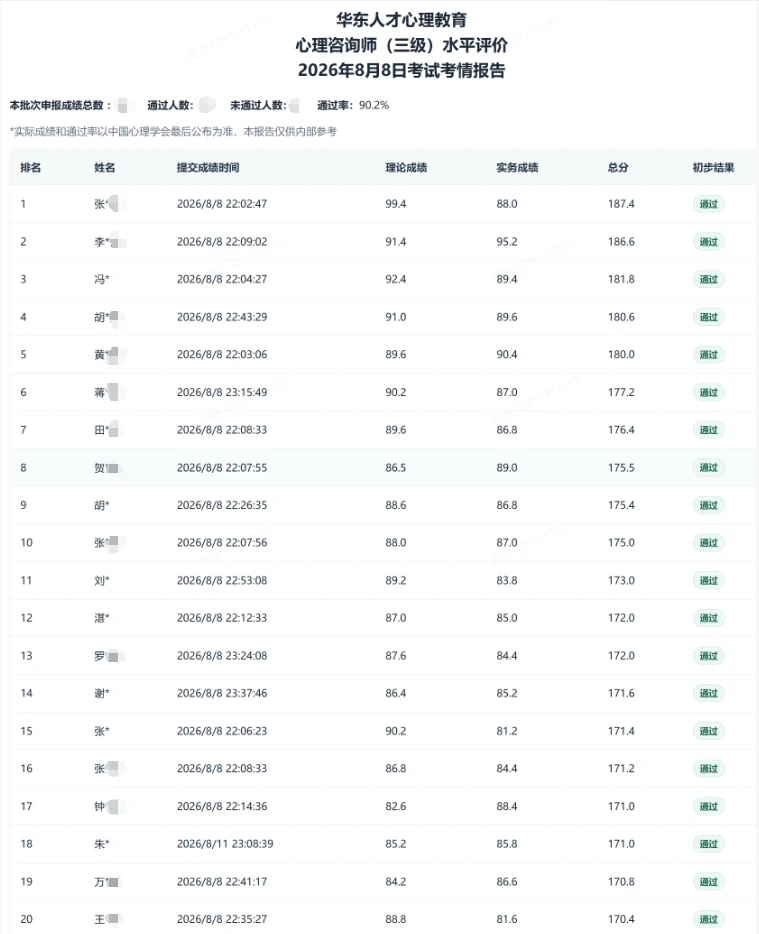Click practice score 88.4
The height and width of the screenshot is (934, 759).
pyautogui.click(x=507, y=807)
